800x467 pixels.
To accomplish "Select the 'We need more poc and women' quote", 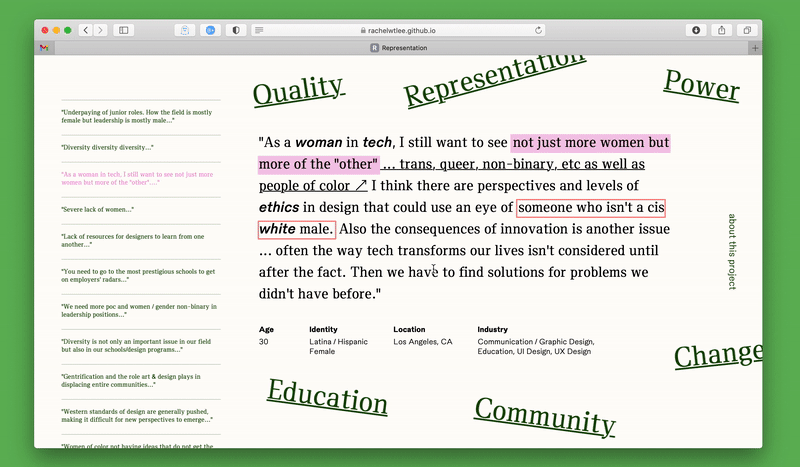I will click(139, 310).
